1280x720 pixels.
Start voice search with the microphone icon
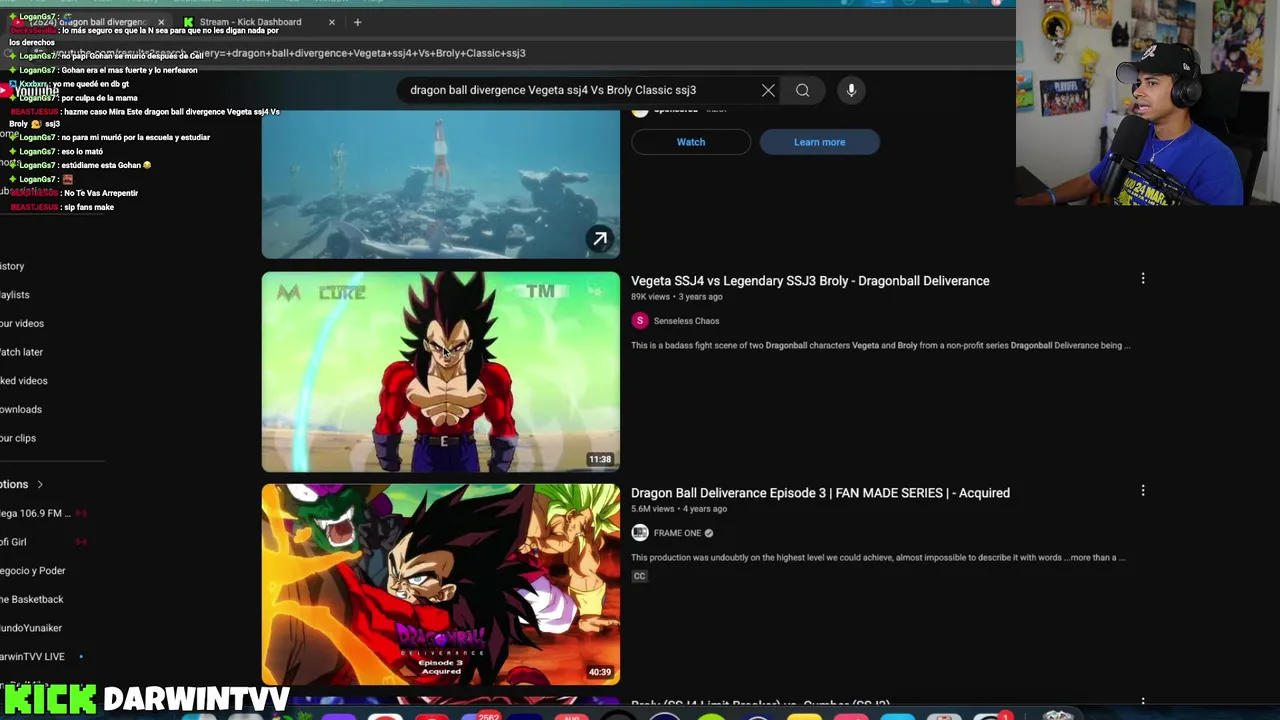851,90
